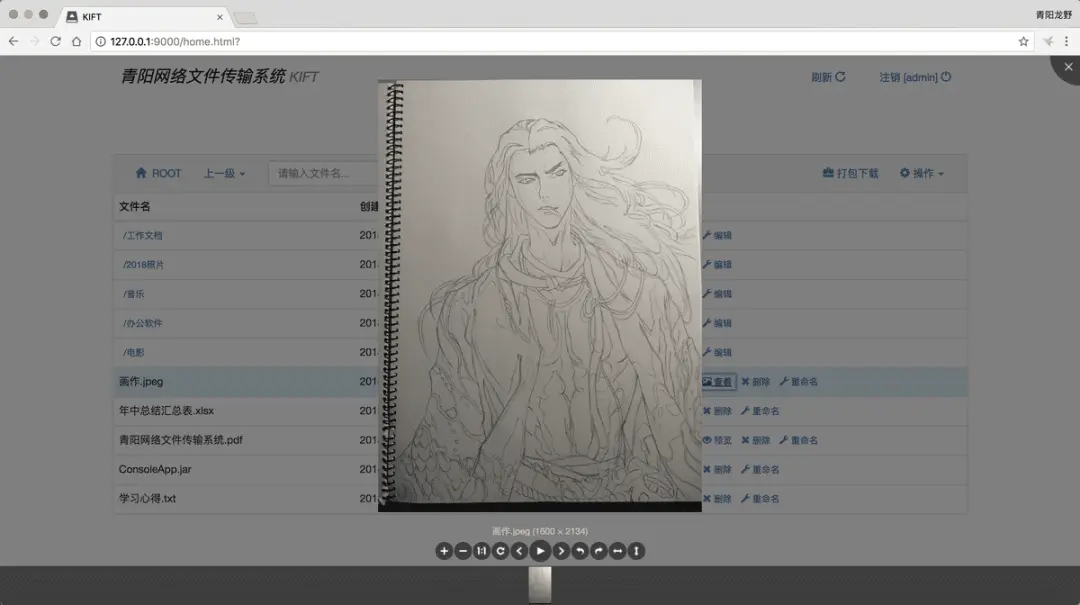Edit the /办公软件 folder with 编辑
The image size is (1080, 605).
click(717, 323)
